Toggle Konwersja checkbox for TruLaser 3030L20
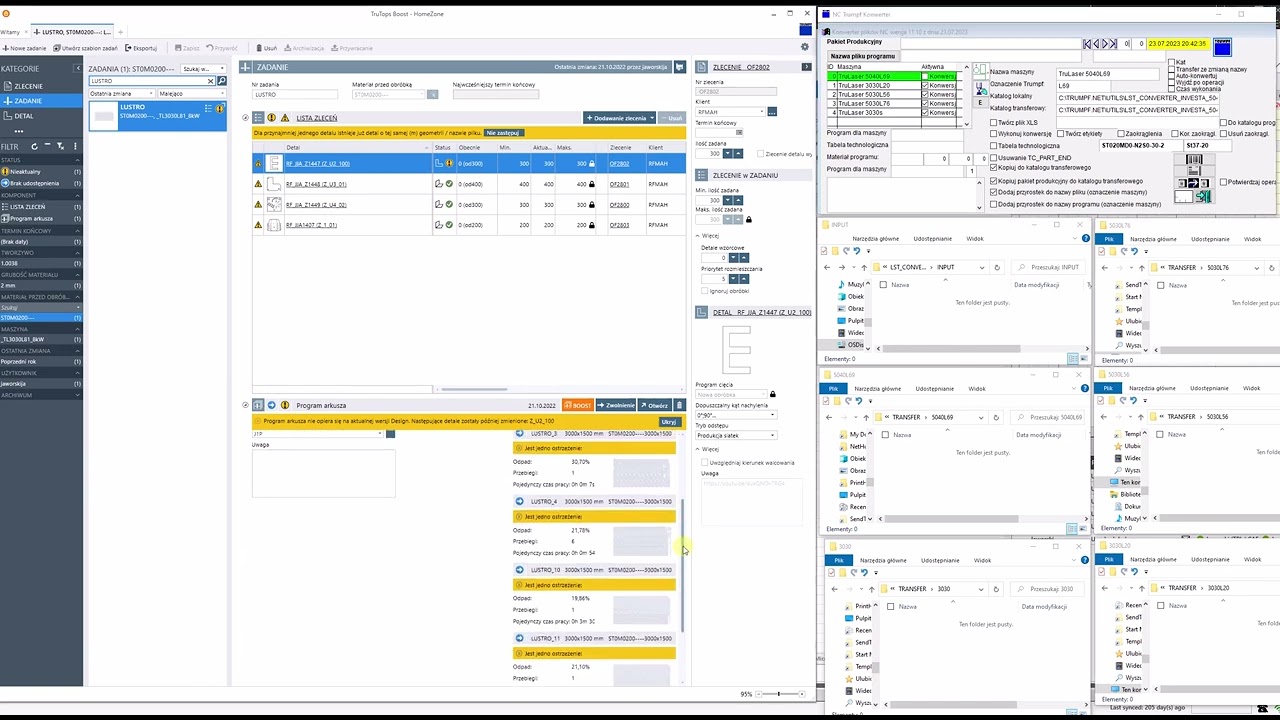Screen dimensions: 1280x720 tap(925, 85)
